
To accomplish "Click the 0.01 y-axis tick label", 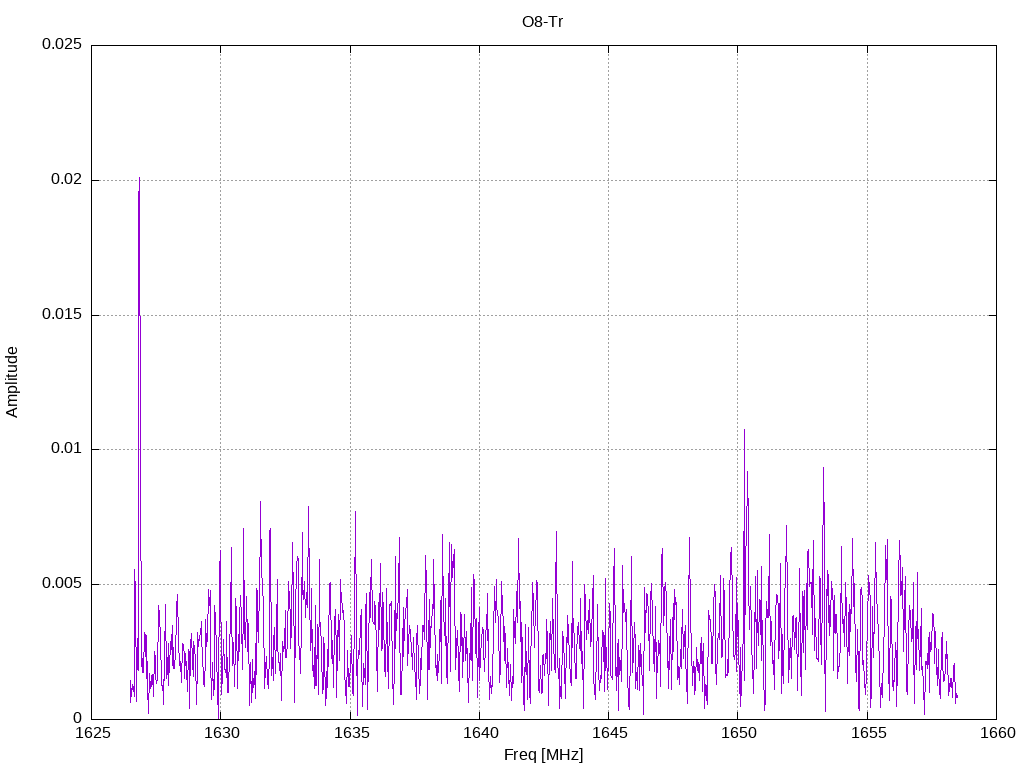I will click(x=65, y=449).
